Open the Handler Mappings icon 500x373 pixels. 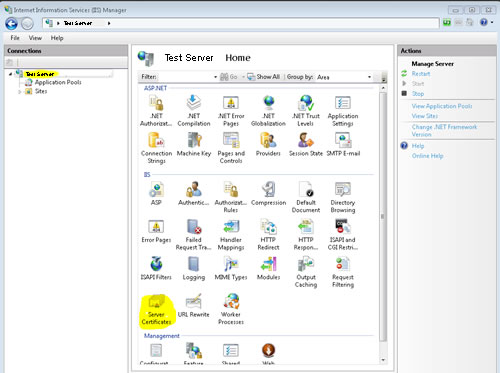click(x=231, y=235)
